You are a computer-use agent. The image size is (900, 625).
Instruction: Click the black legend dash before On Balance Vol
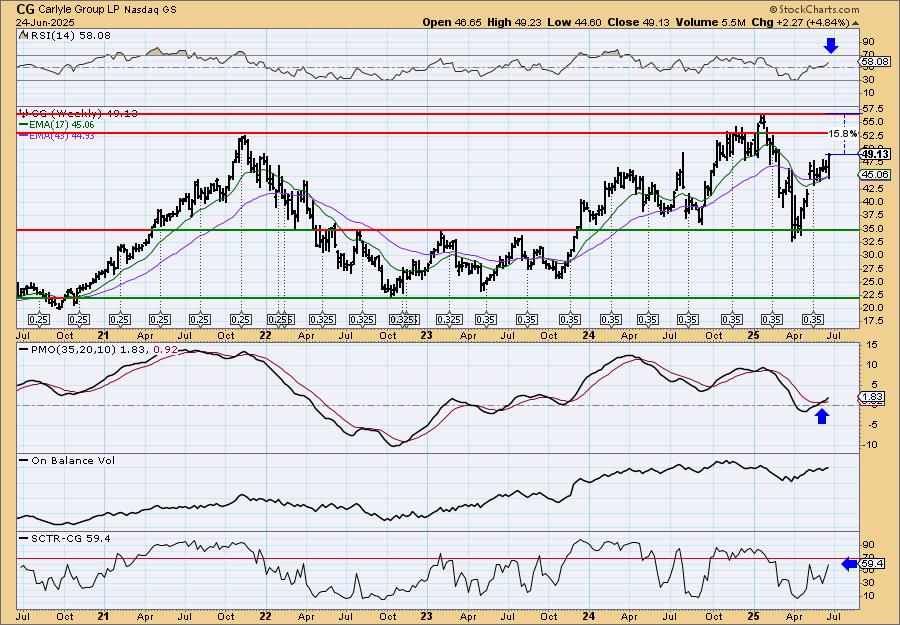(24, 460)
